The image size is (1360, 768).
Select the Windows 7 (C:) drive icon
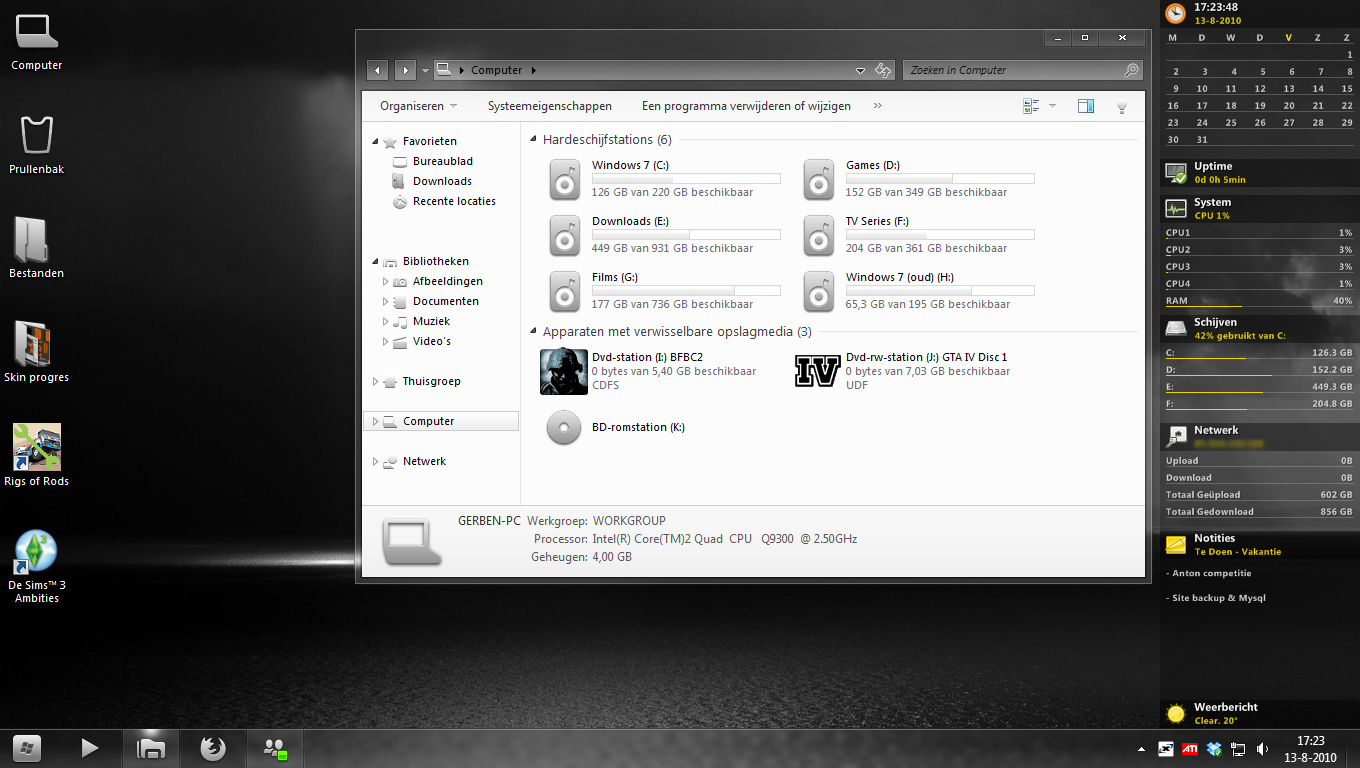(565, 180)
